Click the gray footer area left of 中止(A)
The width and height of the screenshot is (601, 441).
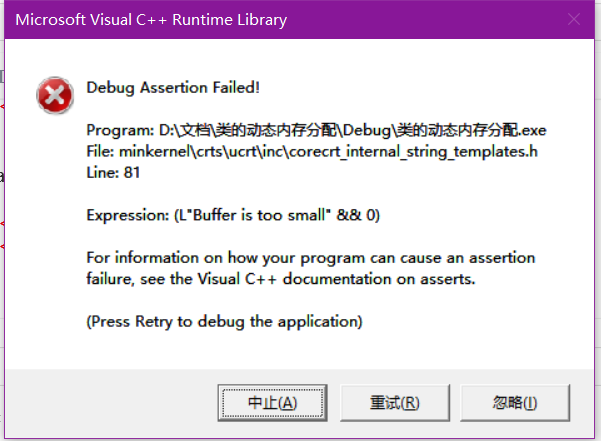point(111,403)
